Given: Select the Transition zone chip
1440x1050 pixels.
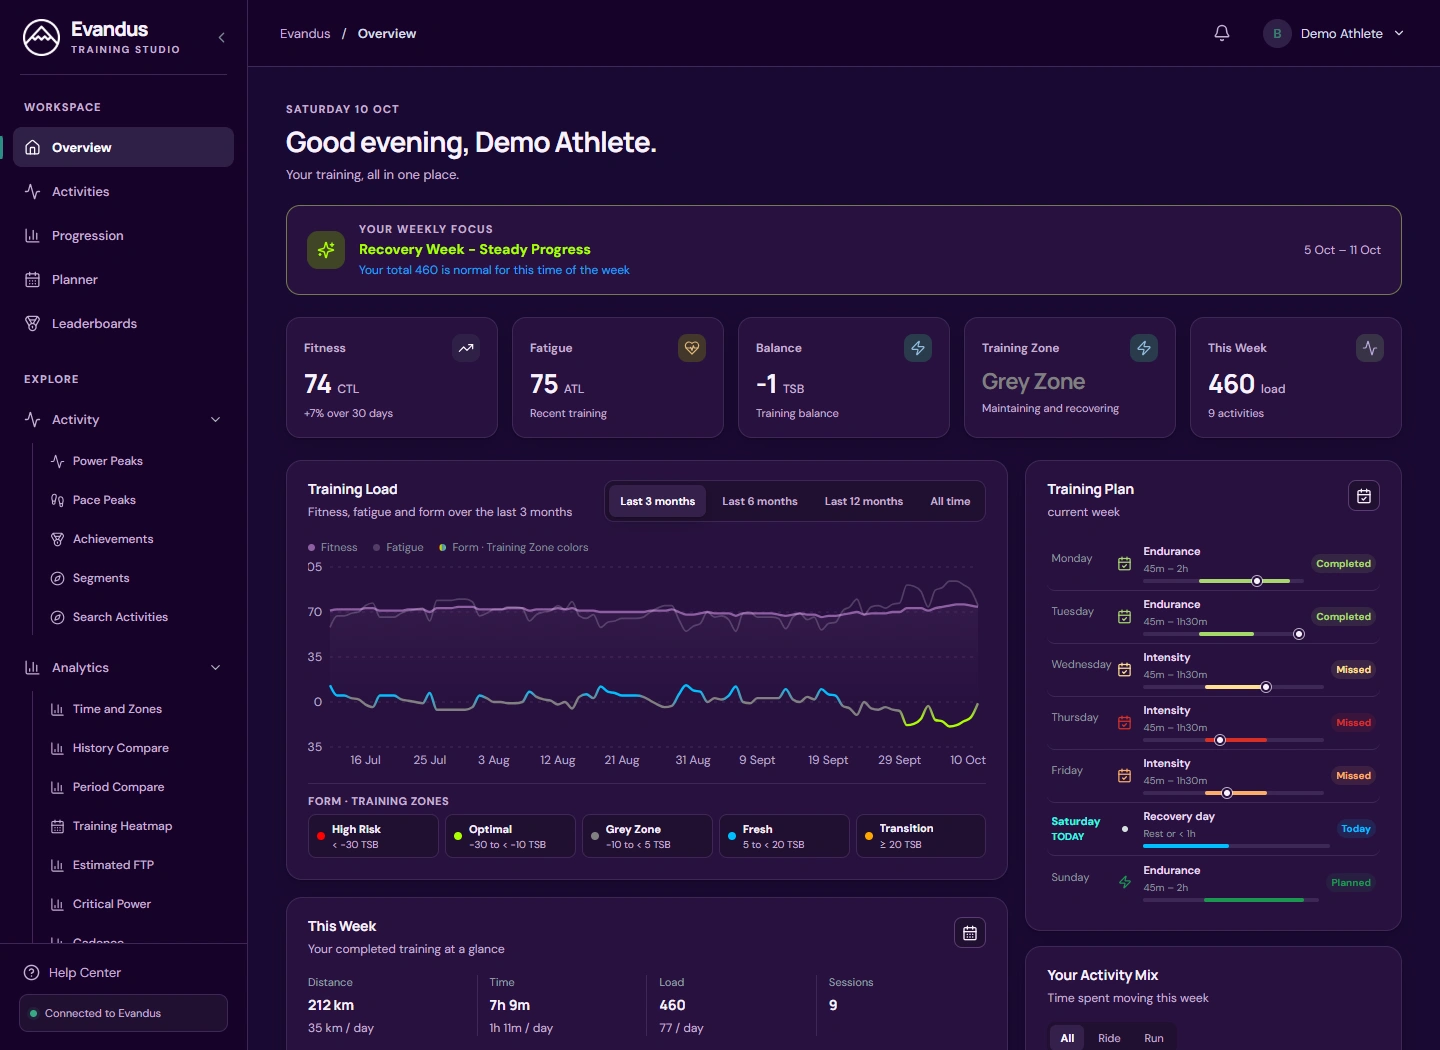Looking at the screenshot, I should click(x=921, y=836).
